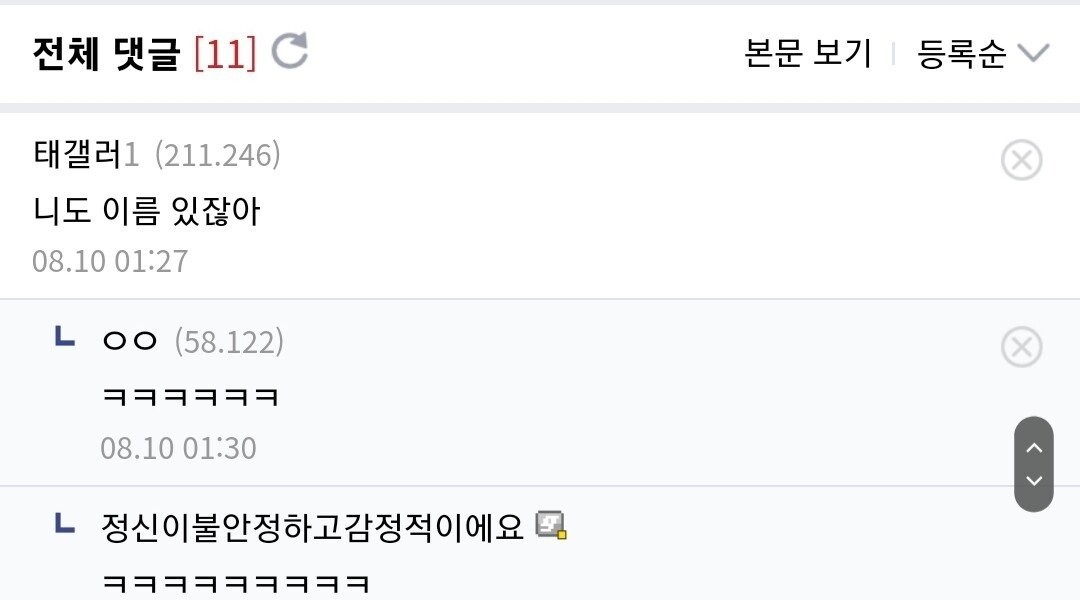This screenshot has height=600, width=1080.
Task: Click the reply arrow icon beside ㅇㅇ
Action: click(x=65, y=339)
